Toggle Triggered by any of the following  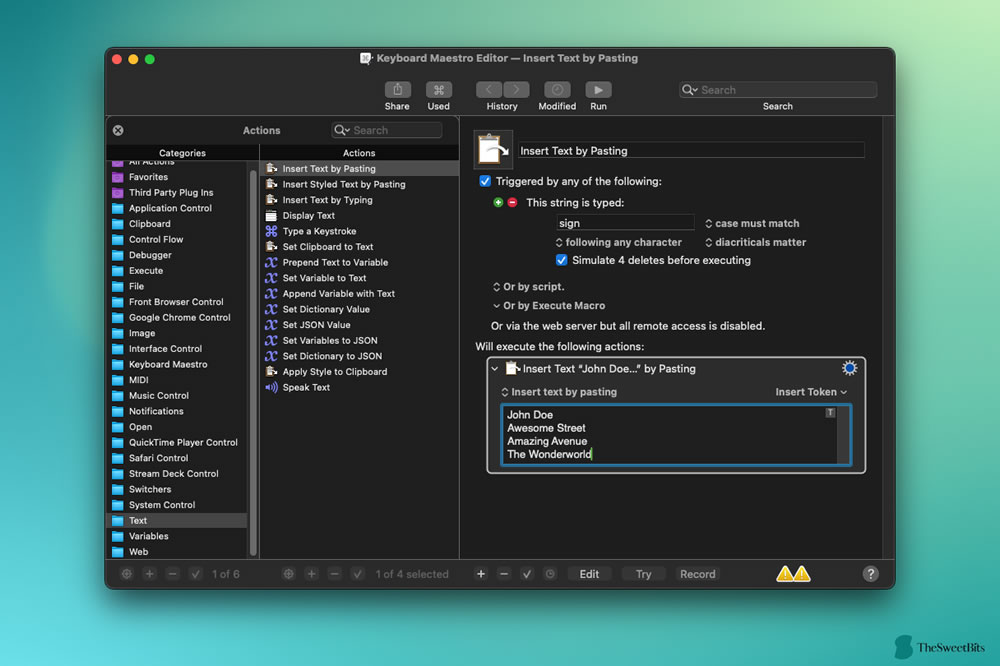point(485,181)
